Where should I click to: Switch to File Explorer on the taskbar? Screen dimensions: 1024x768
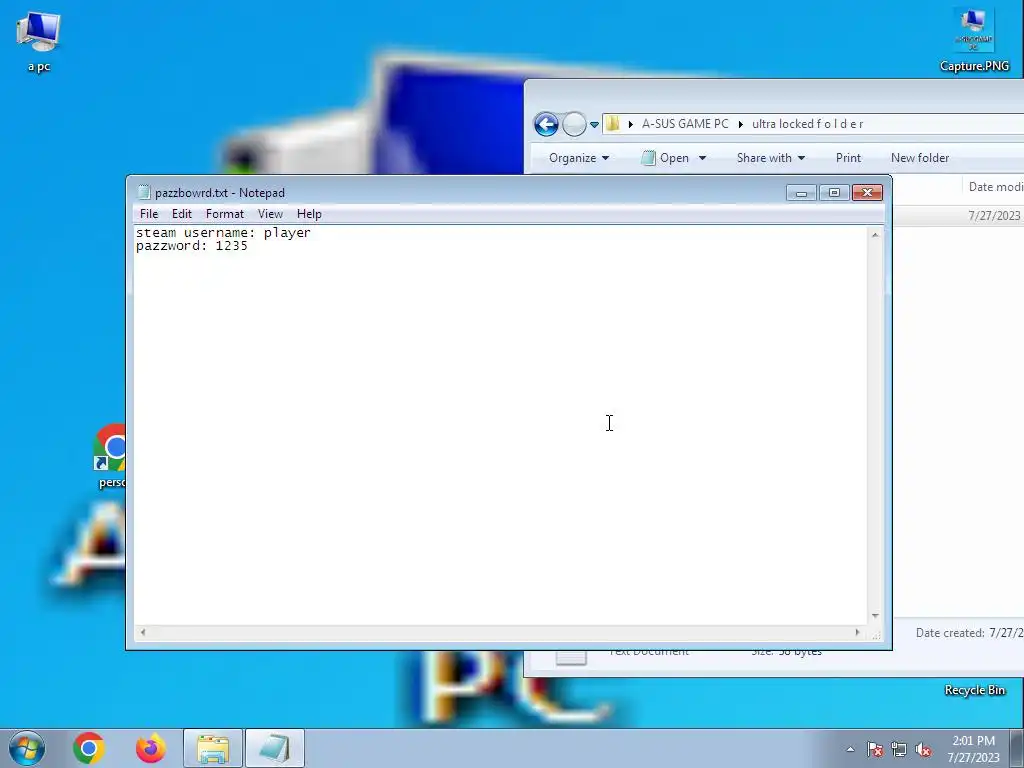[213, 748]
